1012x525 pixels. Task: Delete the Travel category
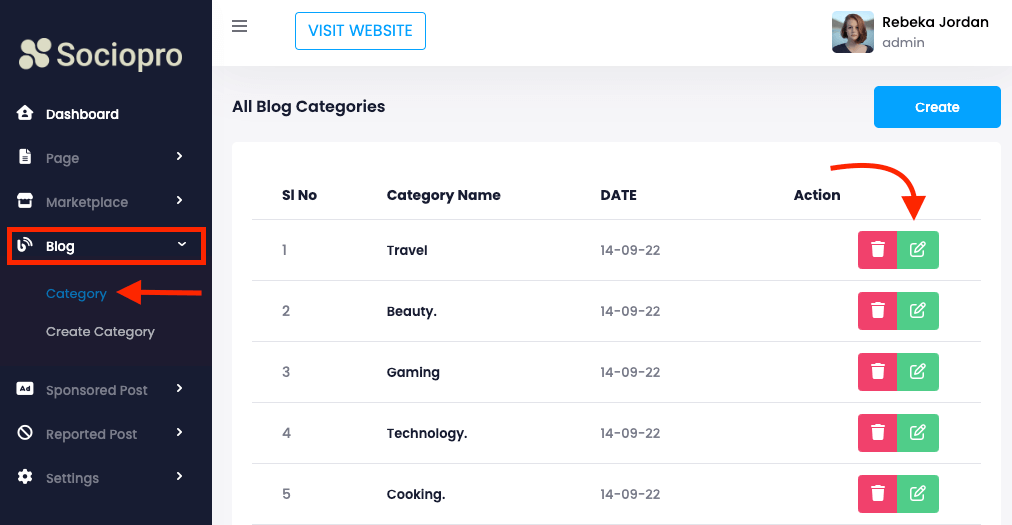tap(877, 250)
